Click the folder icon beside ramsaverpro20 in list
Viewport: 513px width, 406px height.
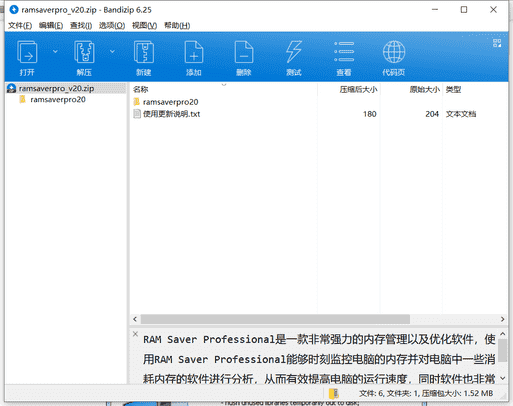(x=137, y=102)
